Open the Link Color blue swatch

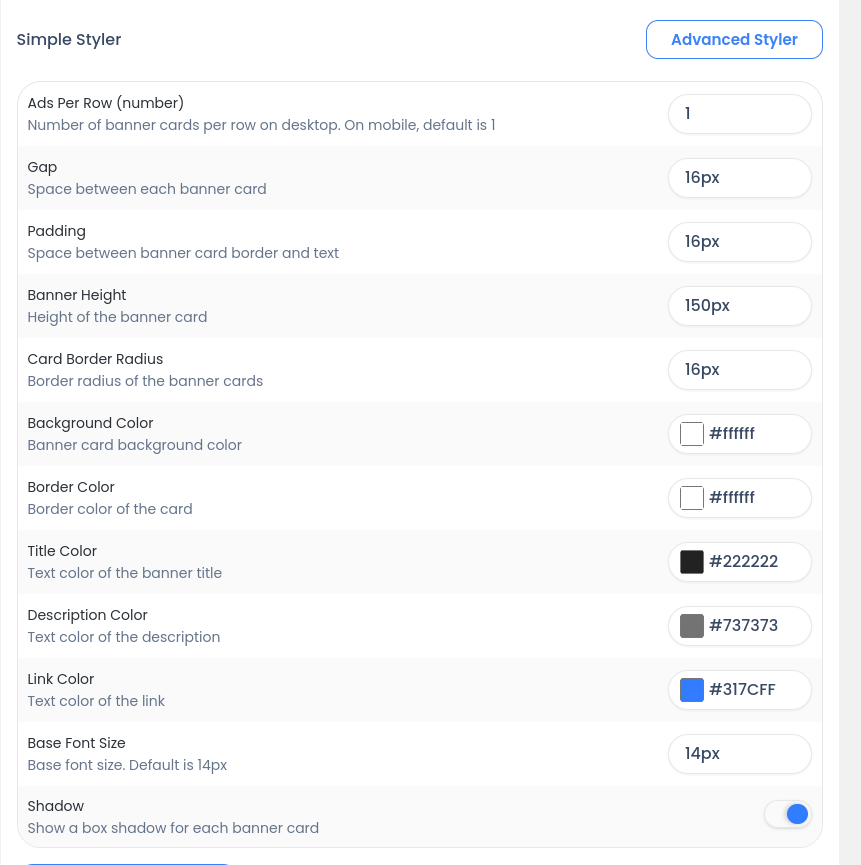click(x=692, y=690)
